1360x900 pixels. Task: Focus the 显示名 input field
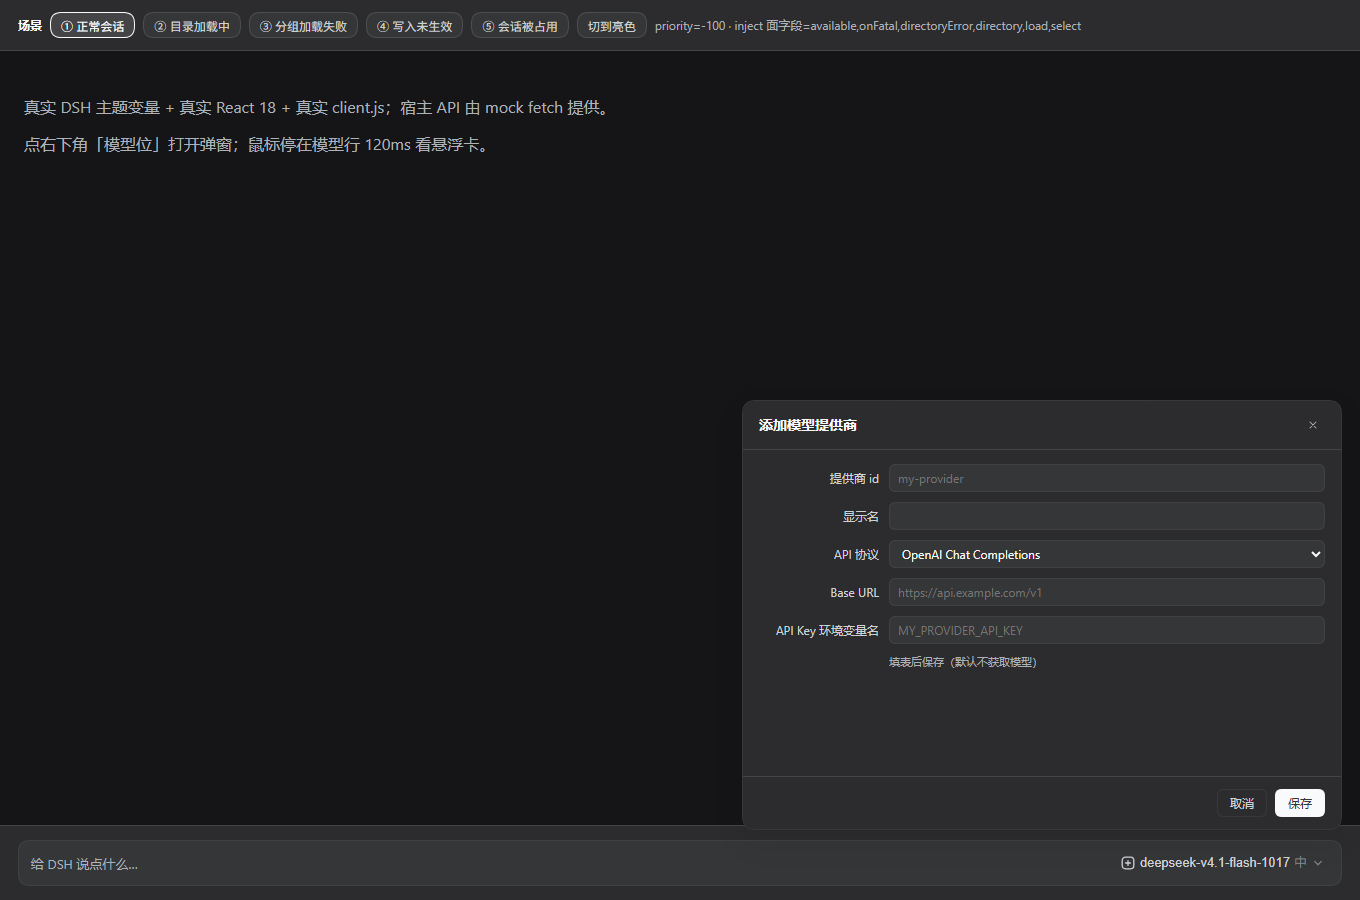pyautogui.click(x=1106, y=516)
